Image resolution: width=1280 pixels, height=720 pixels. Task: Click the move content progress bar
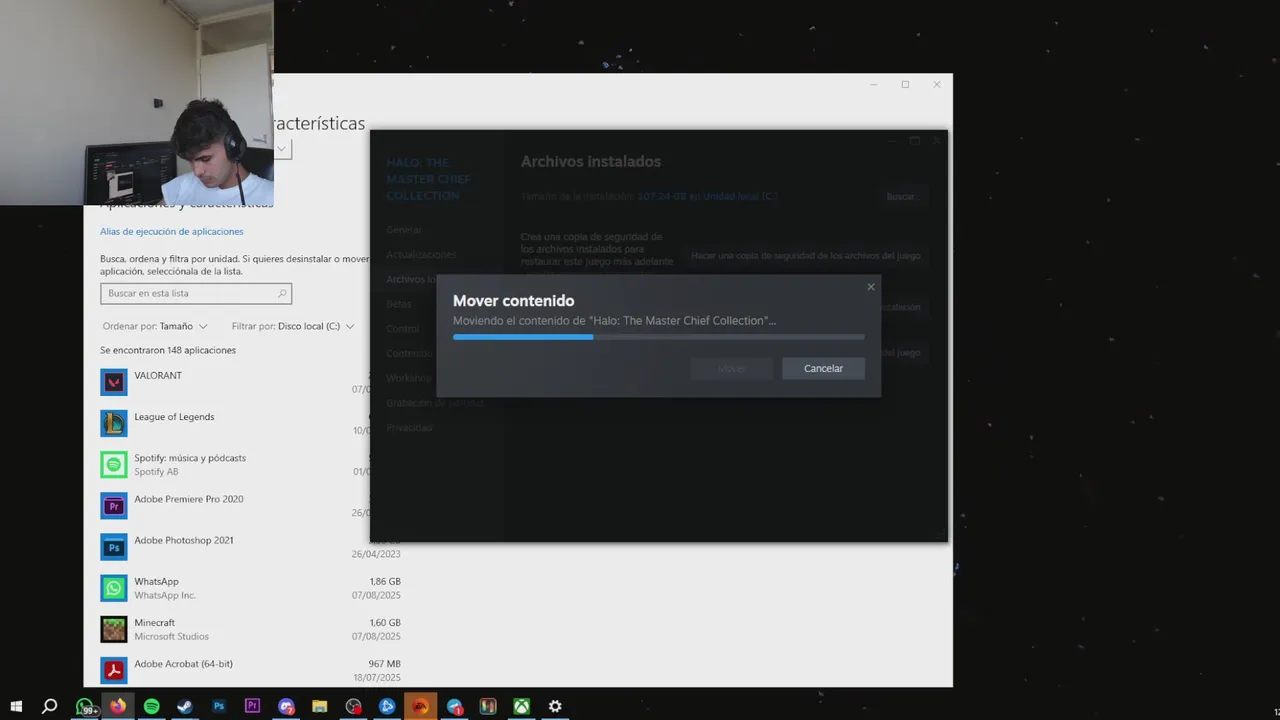[658, 337]
